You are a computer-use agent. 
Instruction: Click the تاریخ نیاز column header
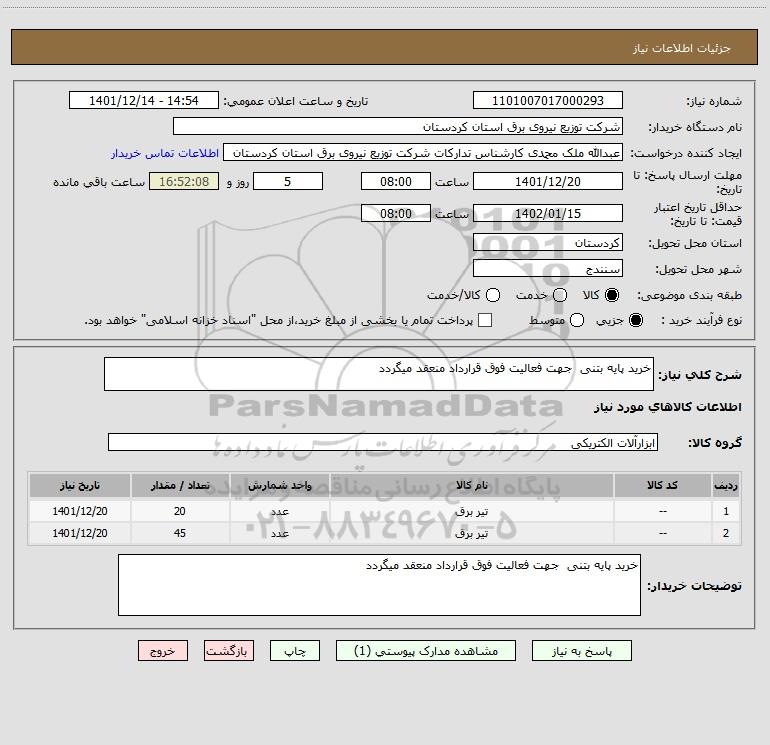[x=80, y=486]
